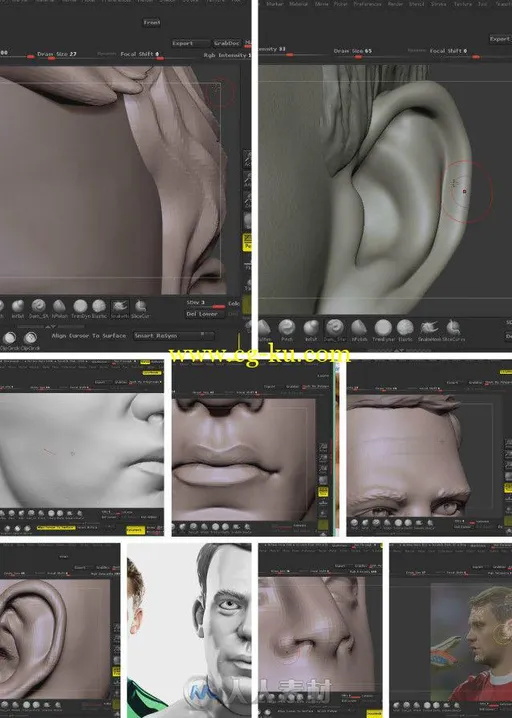Select Inflat brush in large ear panel

pyautogui.click(x=311, y=330)
